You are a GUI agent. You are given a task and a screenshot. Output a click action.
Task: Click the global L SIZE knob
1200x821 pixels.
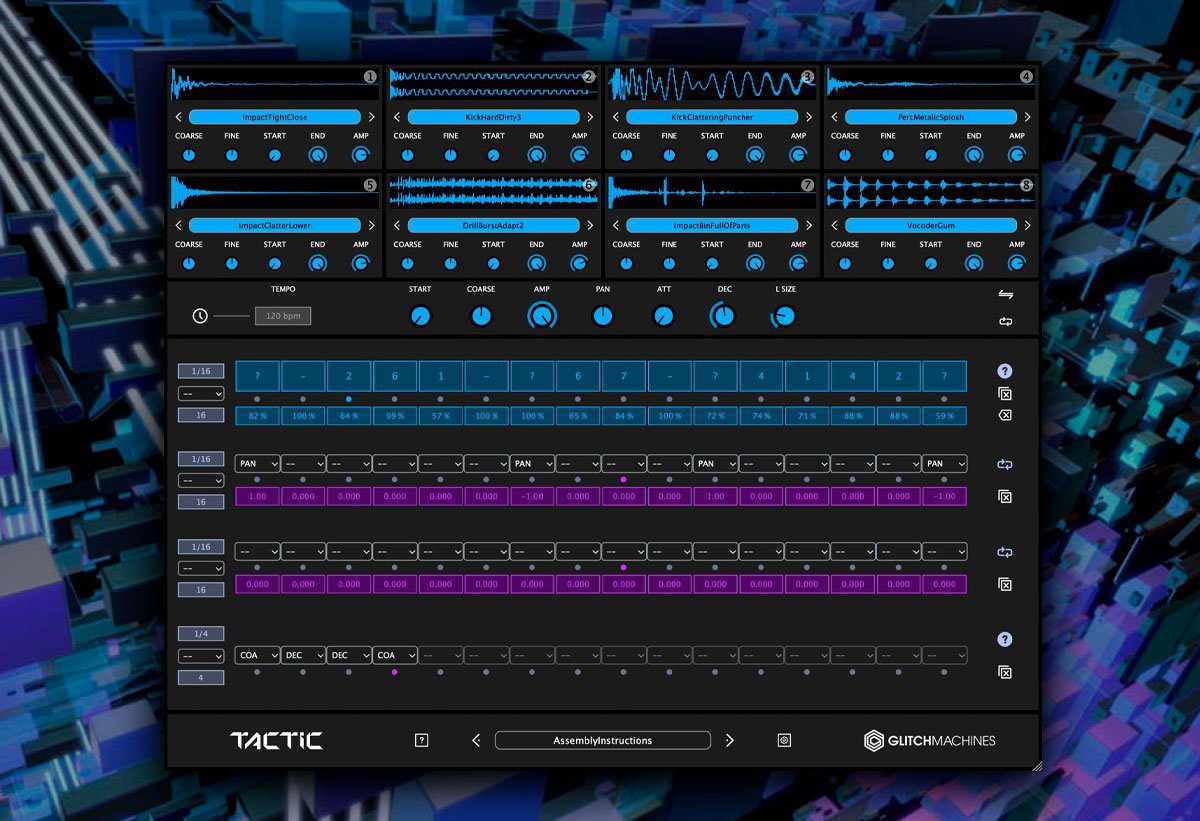coord(784,316)
